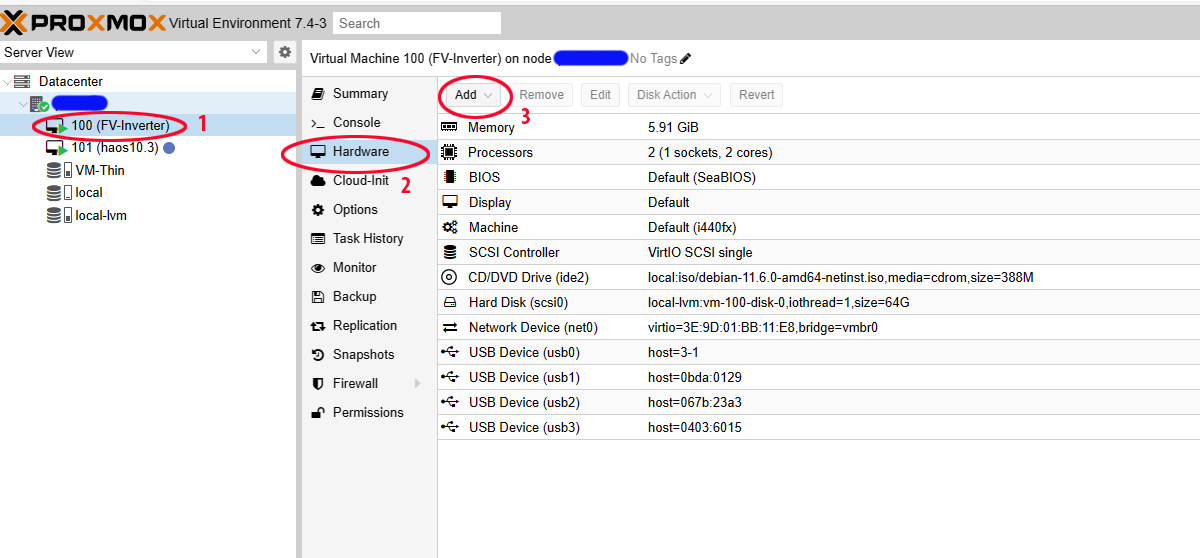Click the Proxmox logo
The width and height of the screenshot is (1200, 558).
[84, 22]
